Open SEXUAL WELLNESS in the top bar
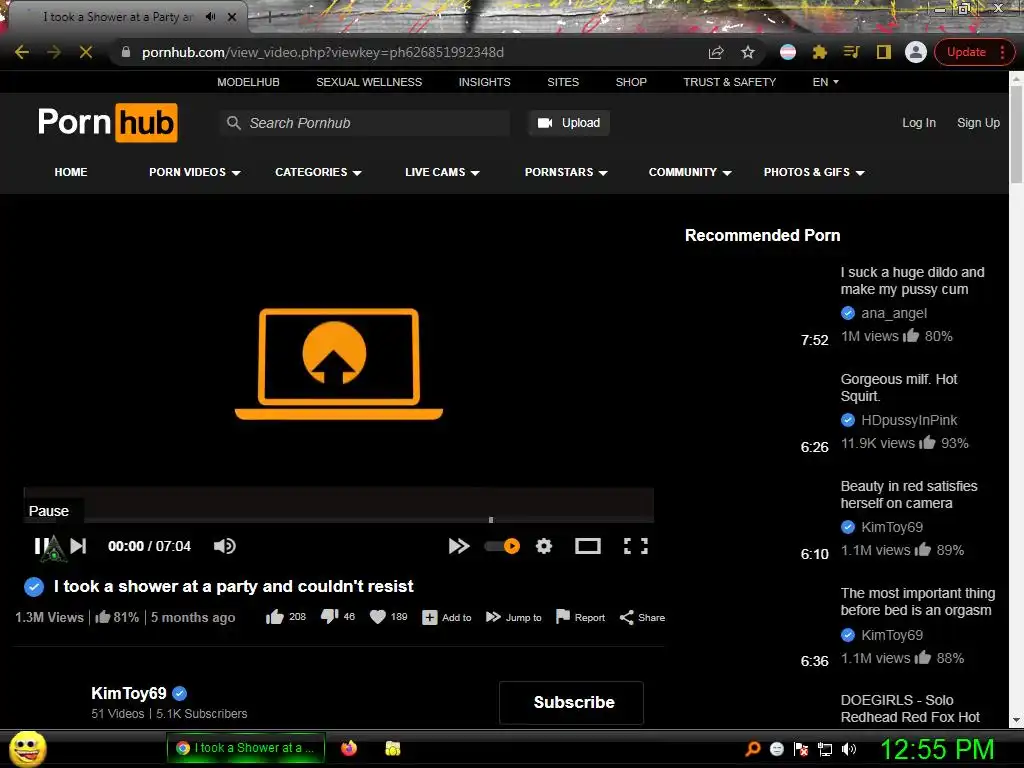Viewport: 1024px width, 768px height. coord(369,82)
